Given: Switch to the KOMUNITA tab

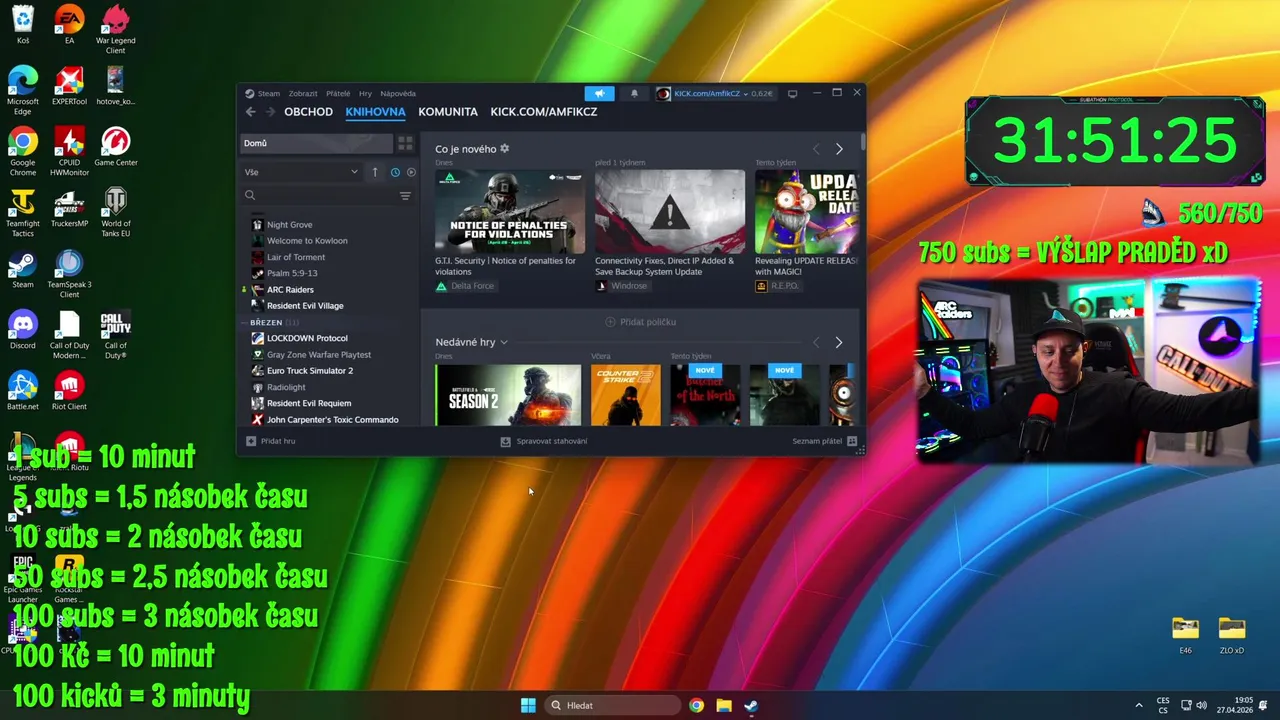Looking at the screenshot, I should [x=448, y=112].
